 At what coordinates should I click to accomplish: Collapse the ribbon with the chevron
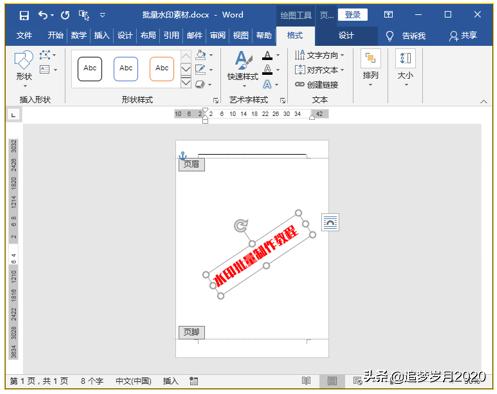click(x=484, y=101)
